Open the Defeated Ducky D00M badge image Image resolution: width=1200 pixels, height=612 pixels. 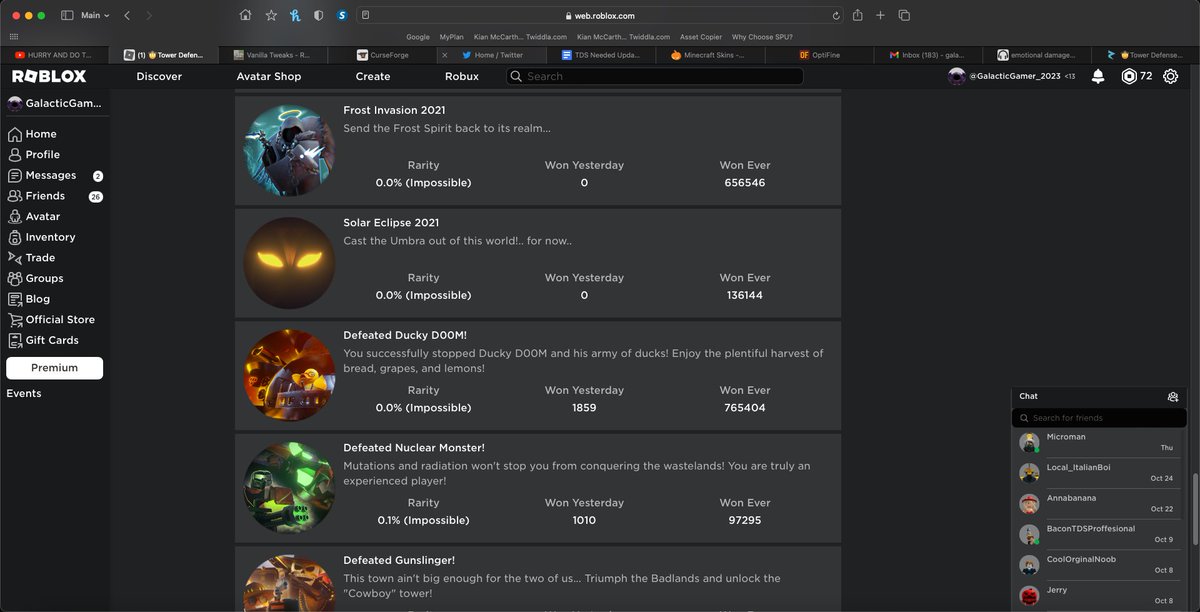pos(289,375)
